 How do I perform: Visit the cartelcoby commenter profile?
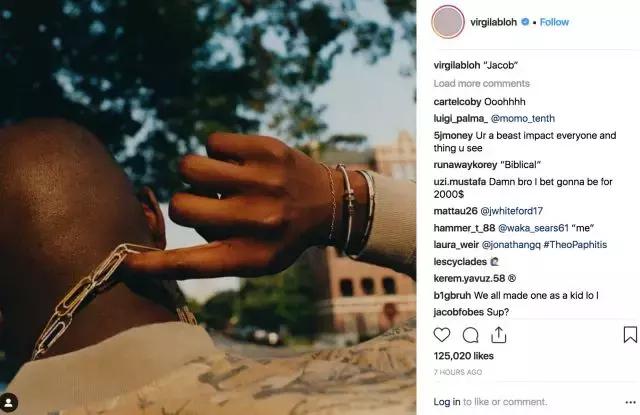click(457, 102)
